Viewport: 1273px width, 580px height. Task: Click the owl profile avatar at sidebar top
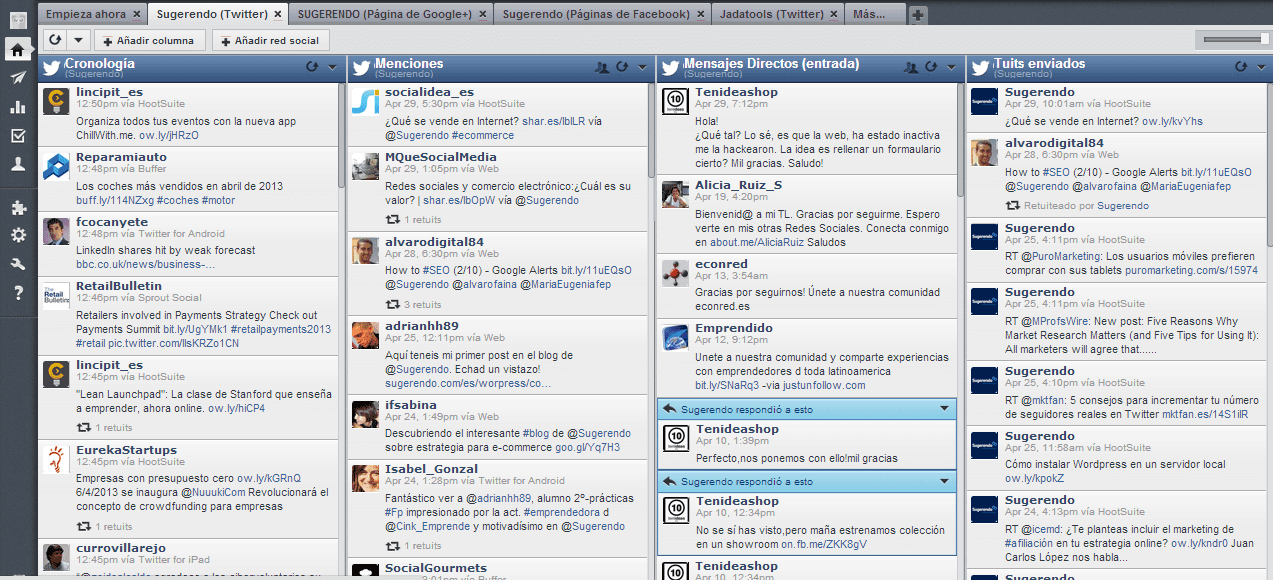click(x=17, y=20)
